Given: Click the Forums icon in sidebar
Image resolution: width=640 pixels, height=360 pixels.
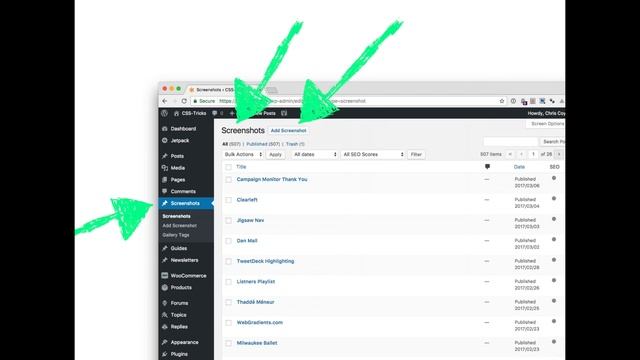Looking at the screenshot, I should pos(164,303).
